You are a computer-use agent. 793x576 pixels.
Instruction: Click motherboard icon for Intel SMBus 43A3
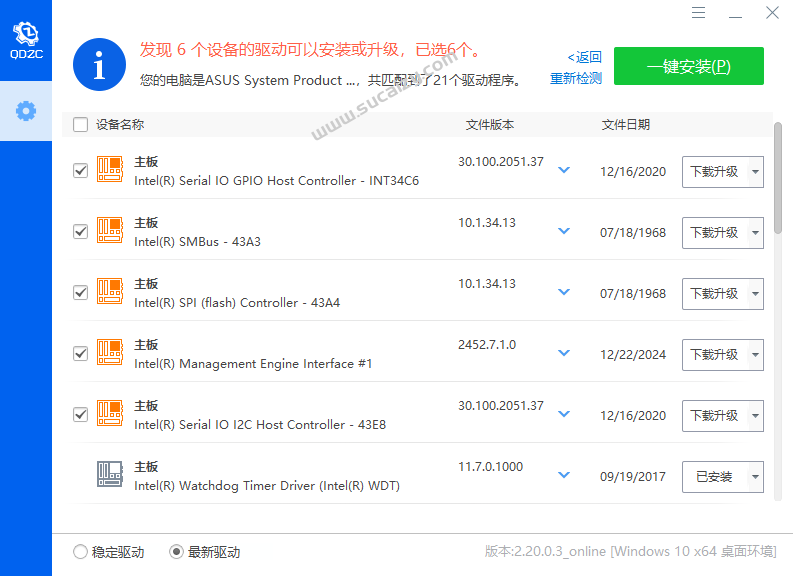click(109, 232)
